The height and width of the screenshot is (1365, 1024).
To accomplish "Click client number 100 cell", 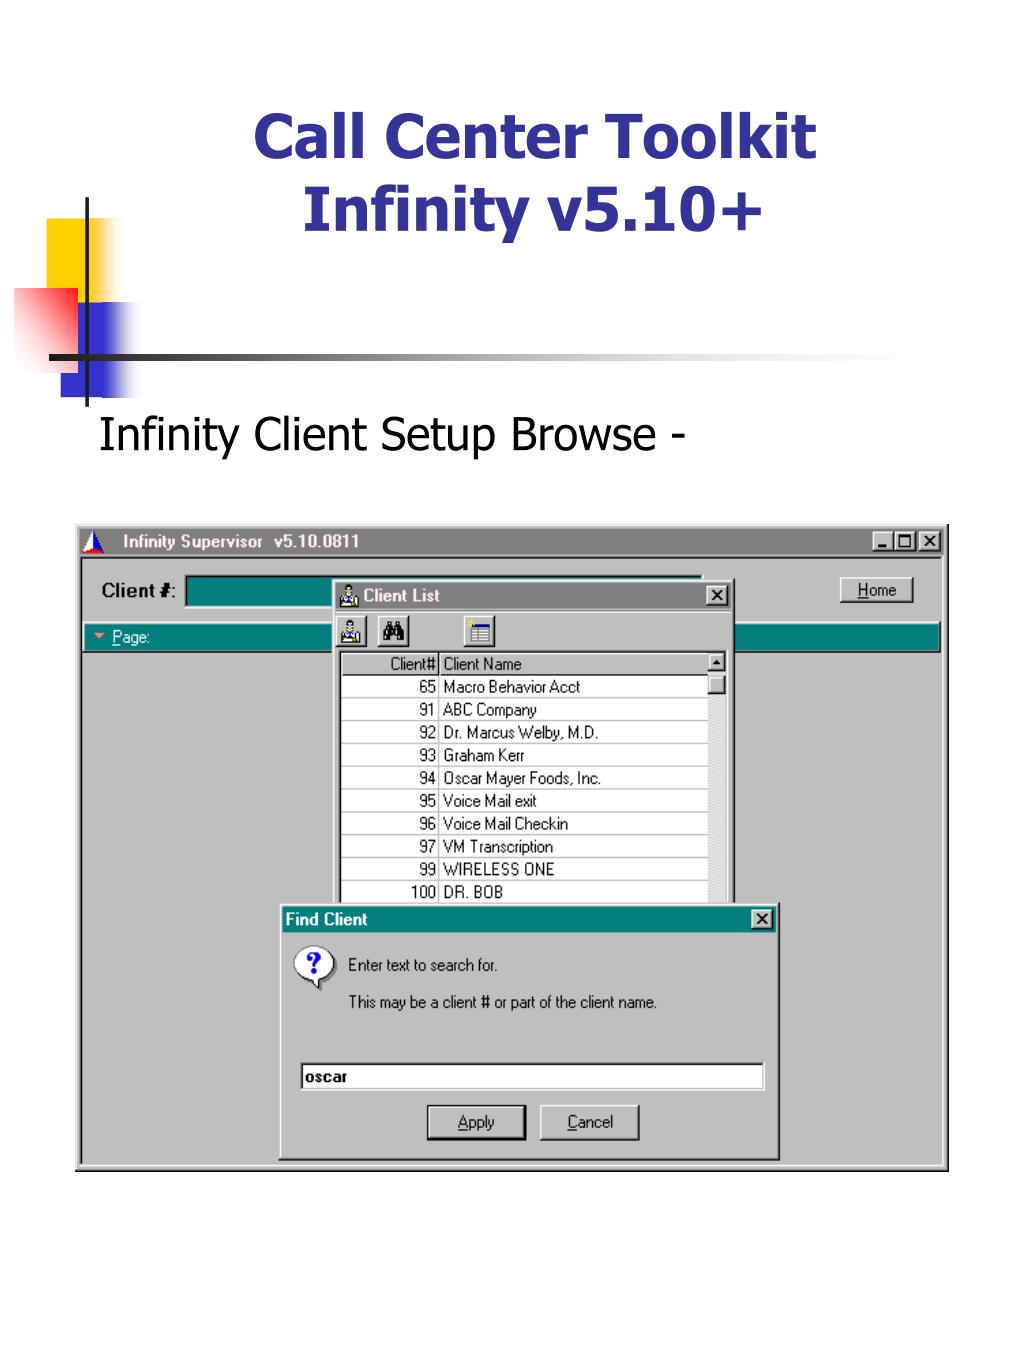I will [390, 892].
